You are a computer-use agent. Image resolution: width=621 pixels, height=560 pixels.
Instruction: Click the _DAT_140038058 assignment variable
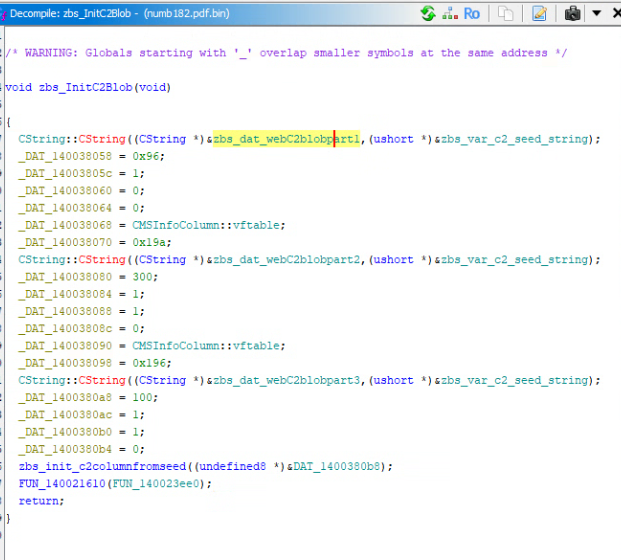pos(62,157)
